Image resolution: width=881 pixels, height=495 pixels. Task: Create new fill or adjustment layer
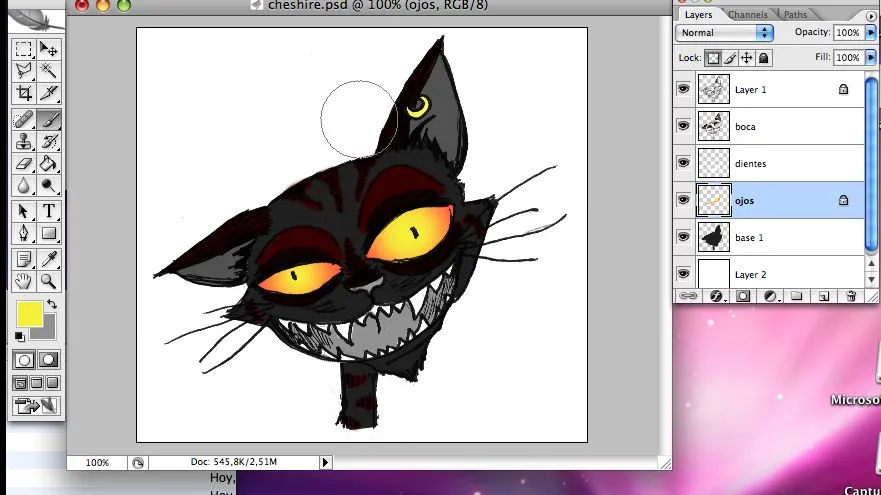tap(770, 296)
